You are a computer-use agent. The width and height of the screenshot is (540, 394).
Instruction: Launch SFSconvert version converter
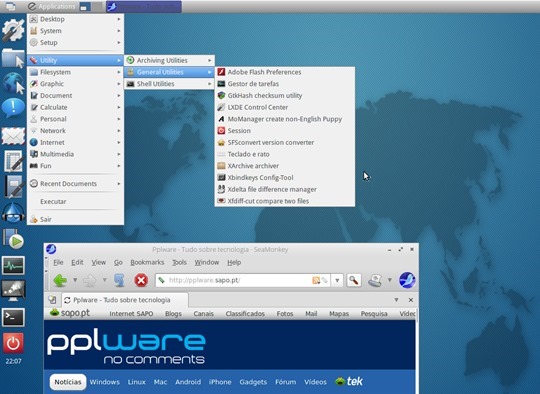tap(284, 142)
